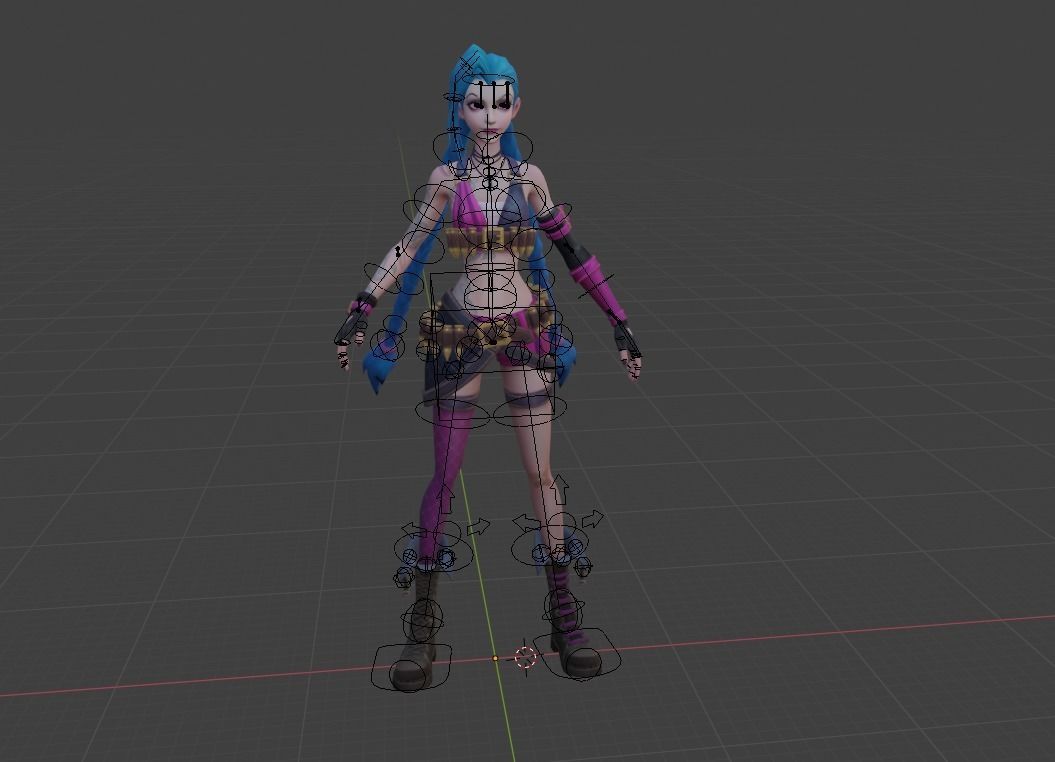Viewport: 1055px width, 762px height.
Task: Select foot control box around the purple-striped boot
Action: [x=577, y=653]
